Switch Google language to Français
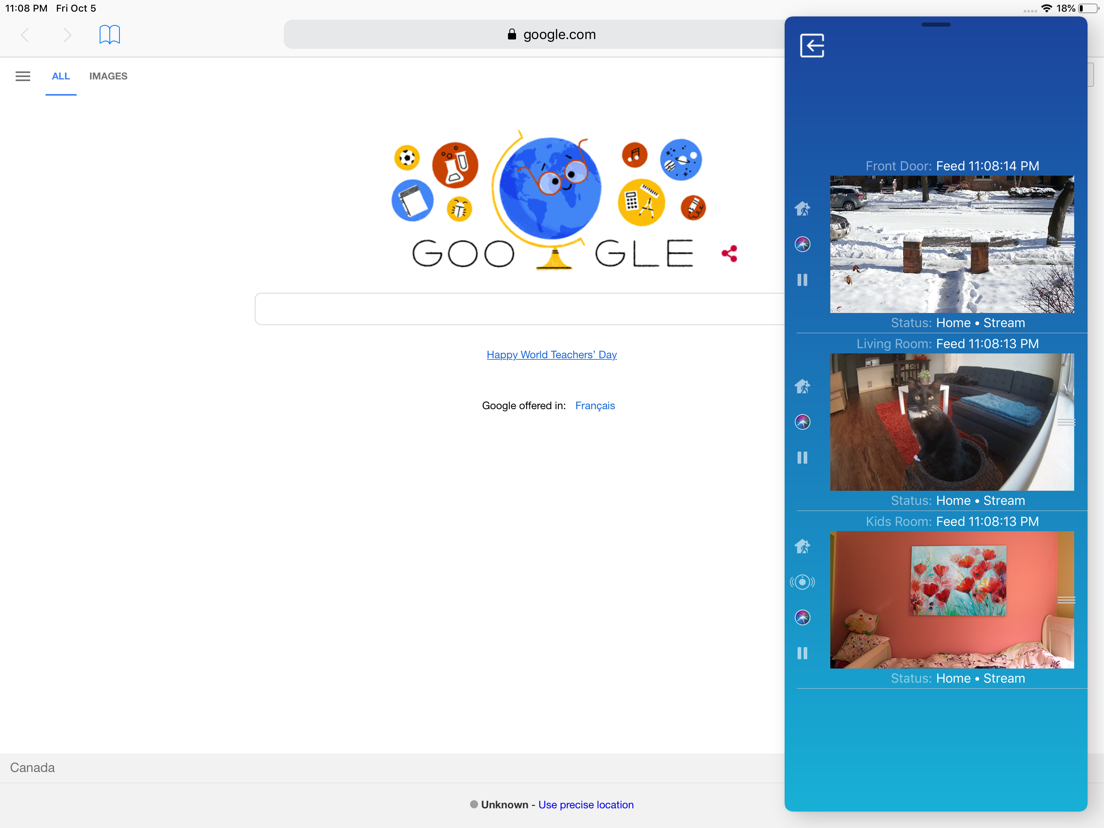 tap(595, 406)
